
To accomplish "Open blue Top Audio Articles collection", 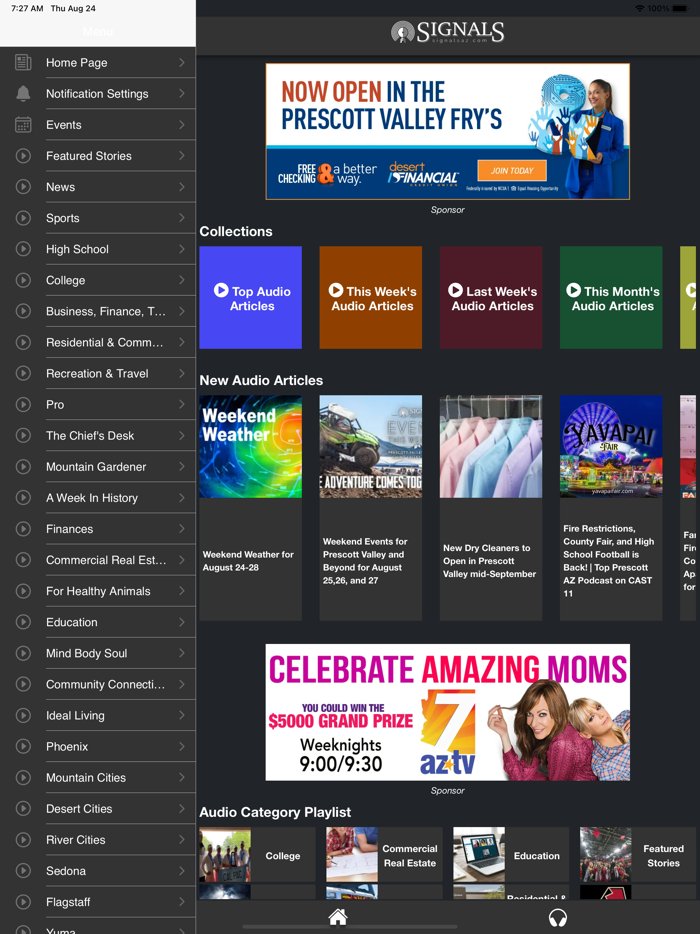I will tap(251, 297).
